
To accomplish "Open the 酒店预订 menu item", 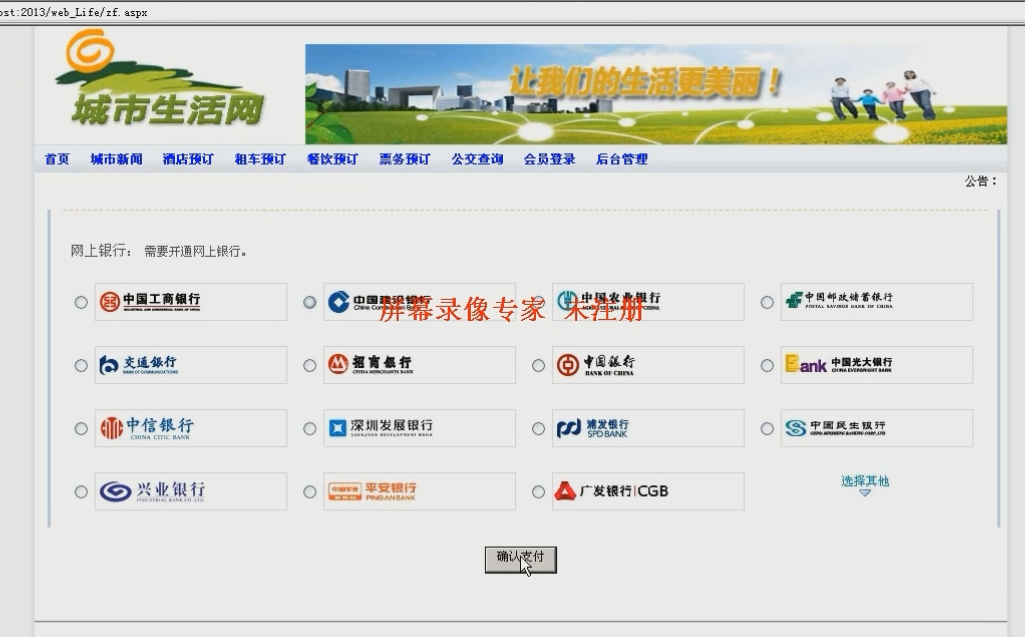I will [x=188, y=159].
